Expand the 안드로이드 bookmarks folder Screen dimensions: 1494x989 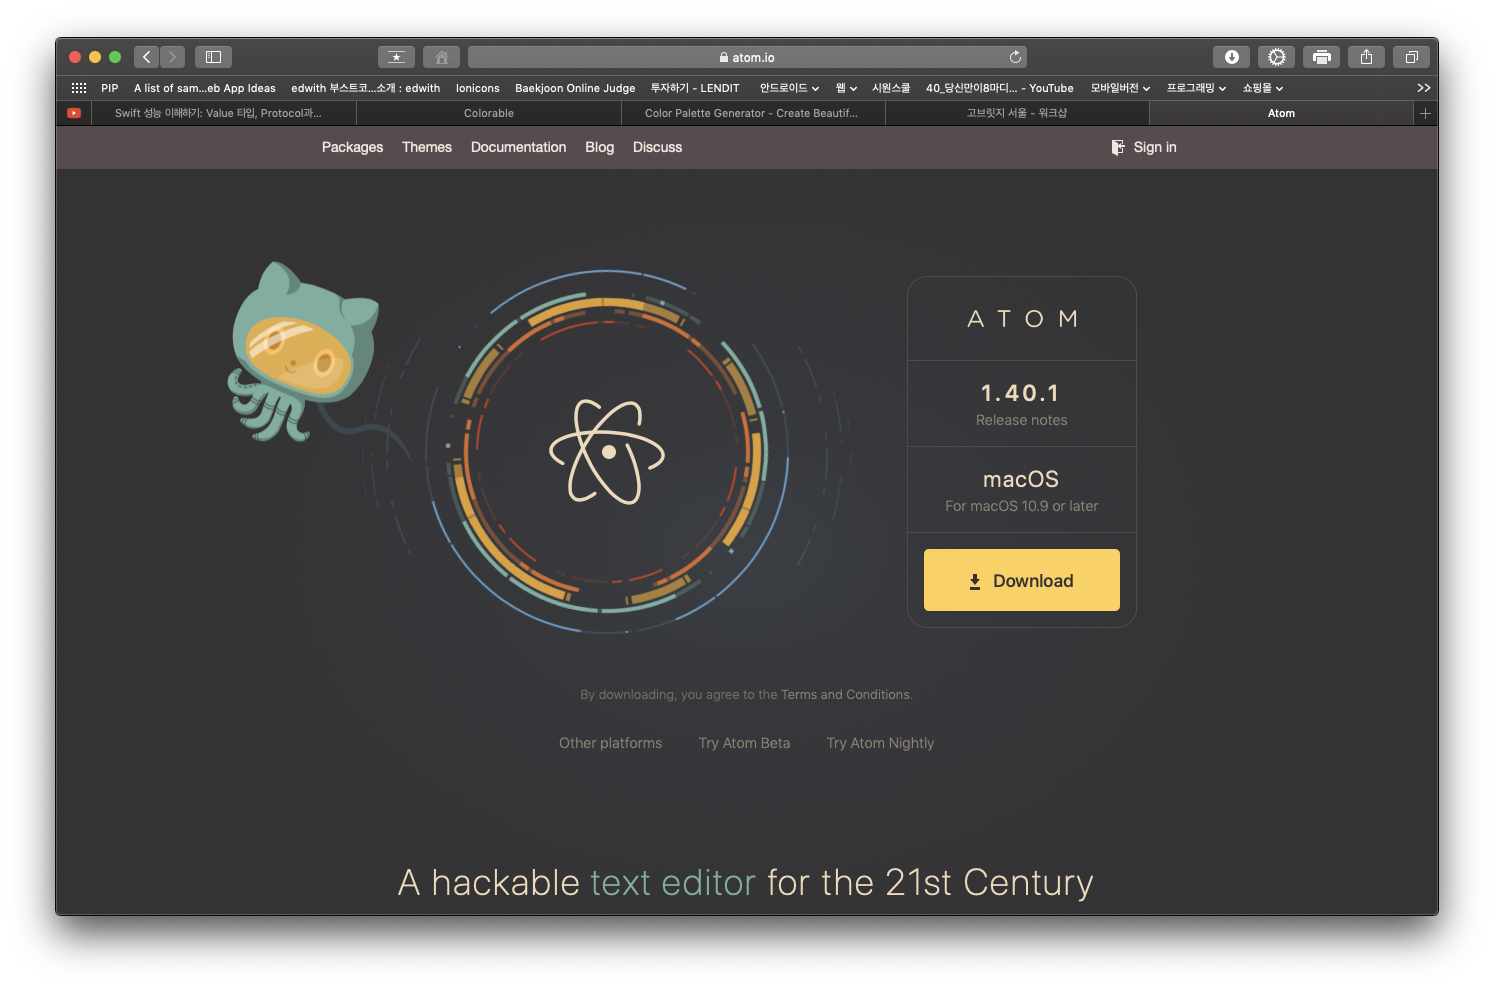(x=789, y=88)
